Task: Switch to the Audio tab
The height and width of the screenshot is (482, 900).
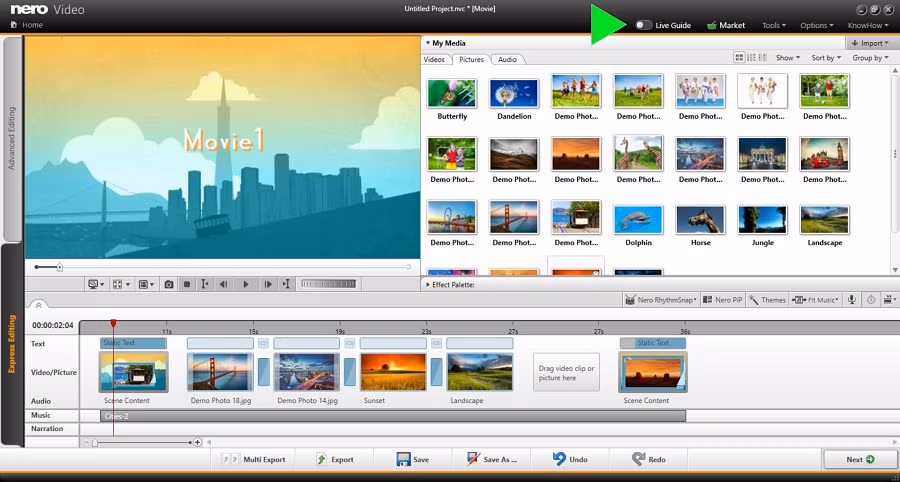Action: pyautogui.click(x=507, y=60)
